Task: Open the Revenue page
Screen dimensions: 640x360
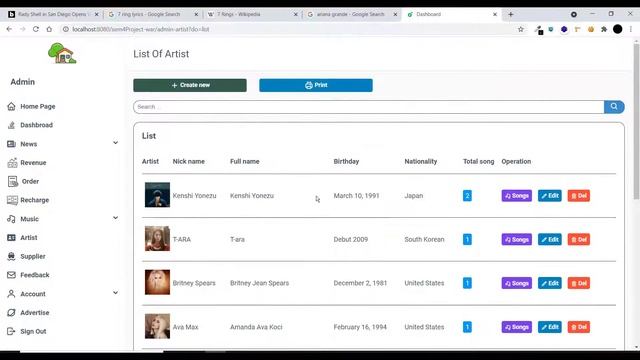Action: (x=33, y=162)
